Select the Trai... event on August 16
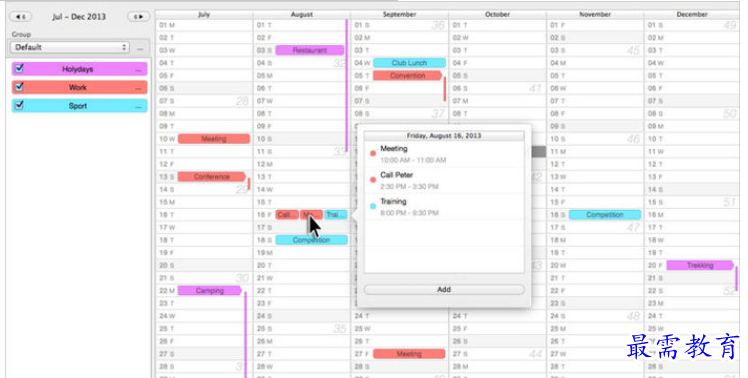 [335, 215]
